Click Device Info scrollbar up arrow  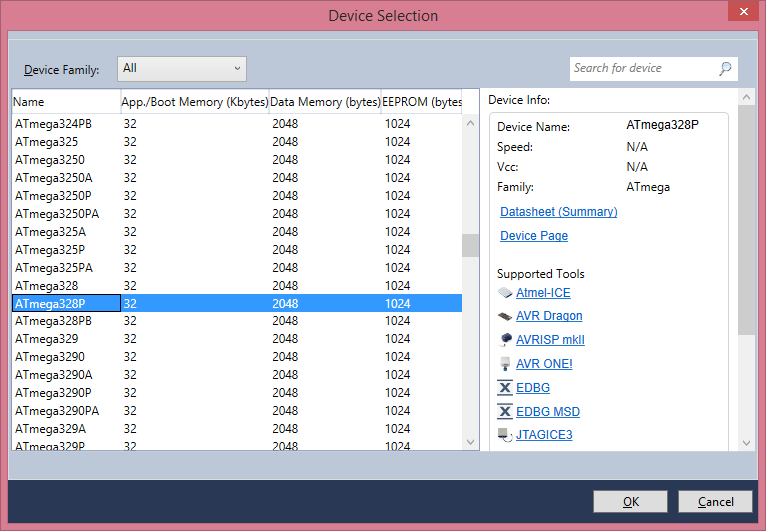click(x=746, y=97)
